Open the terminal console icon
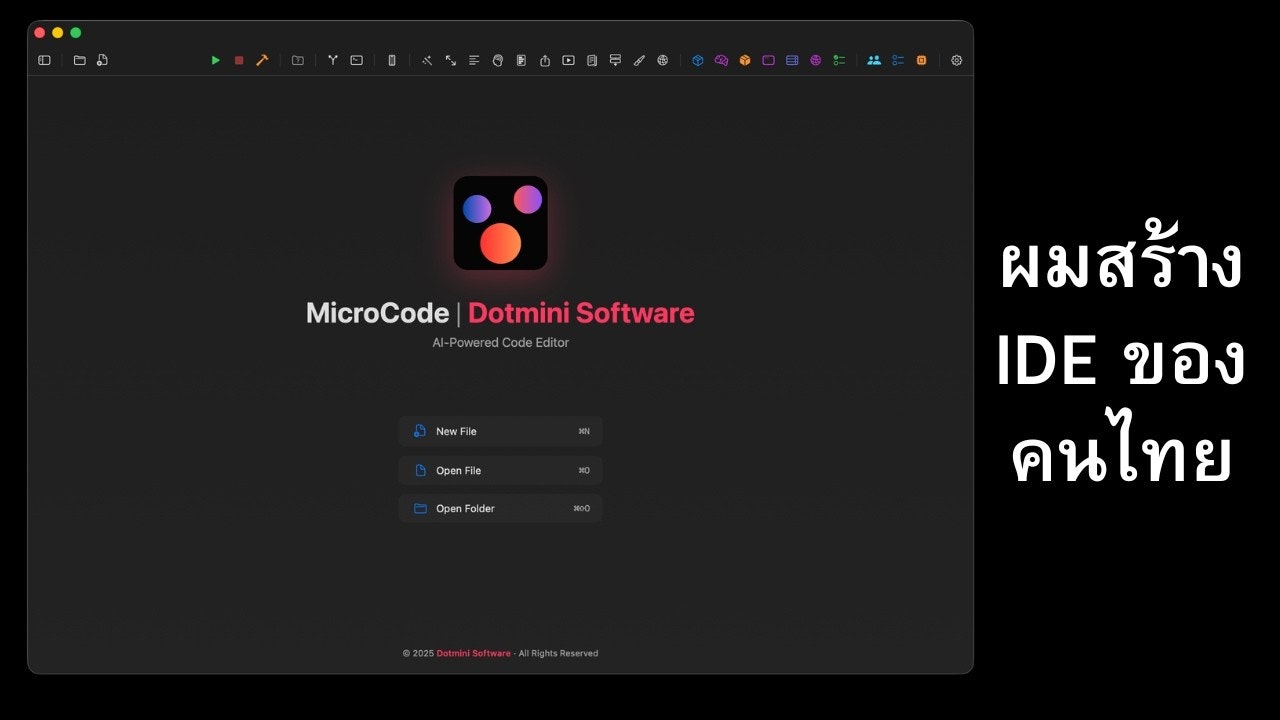Image resolution: width=1280 pixels, height=720 pixels. [356, 60]
